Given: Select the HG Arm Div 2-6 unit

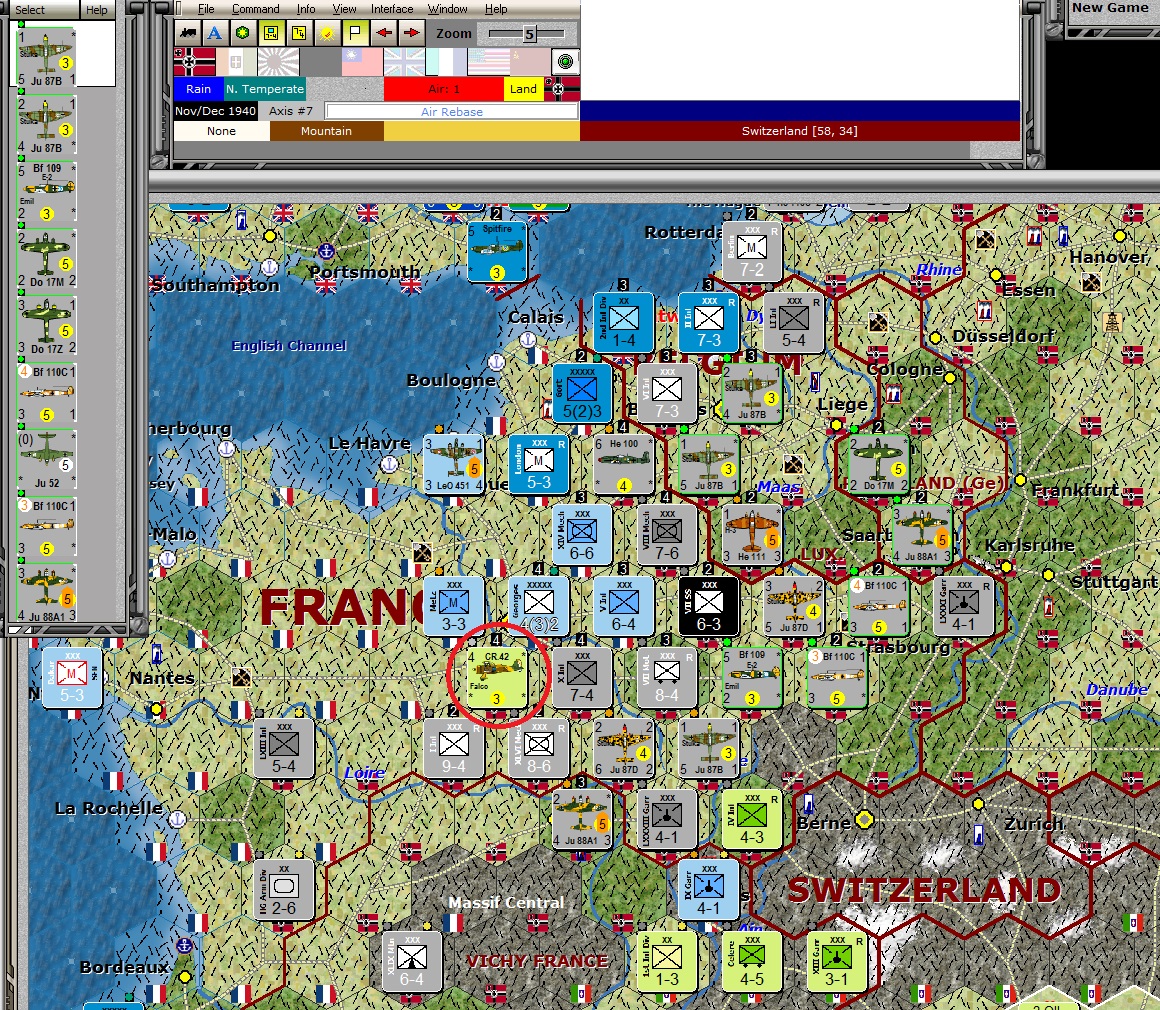Looking at the screenshot, I should pos(283,889).
